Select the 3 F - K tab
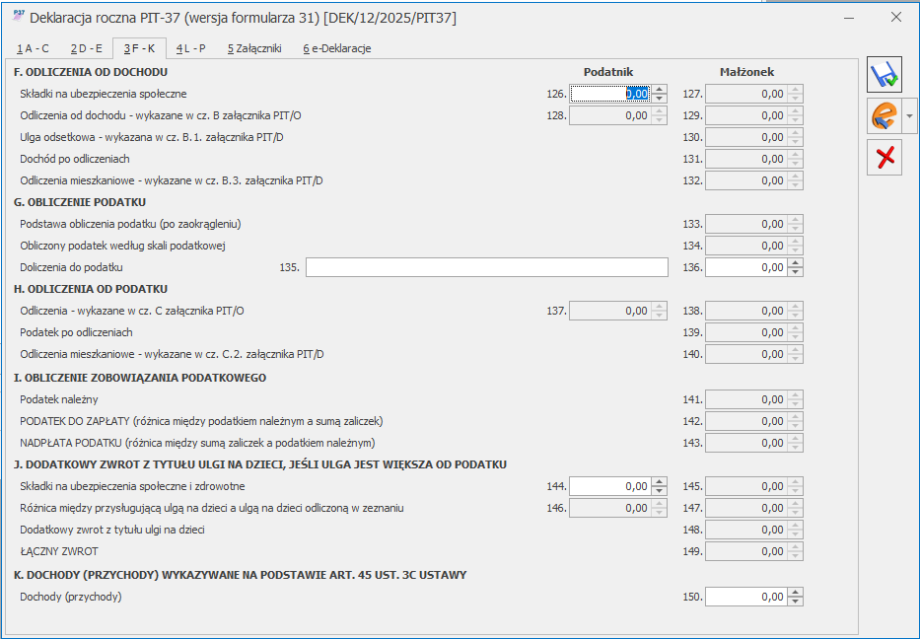This screenshot has height=639, width=920. 139,48
